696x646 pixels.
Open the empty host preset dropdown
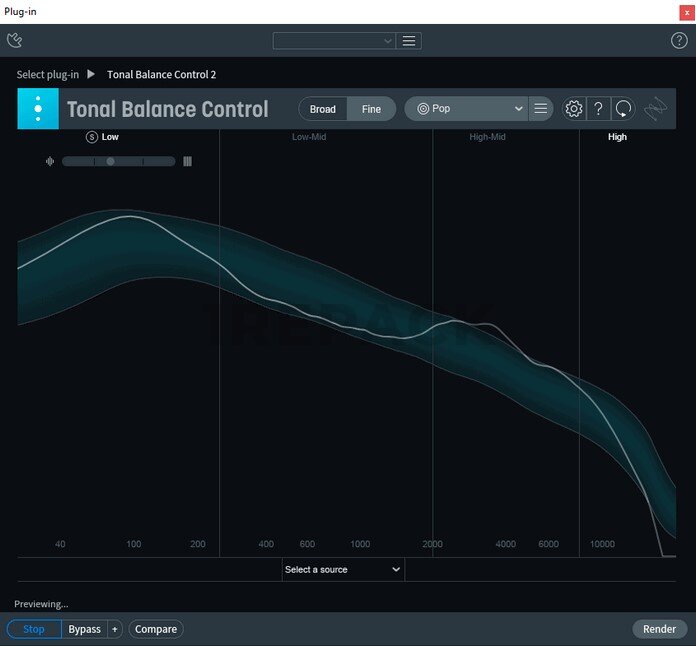point(334,41)
